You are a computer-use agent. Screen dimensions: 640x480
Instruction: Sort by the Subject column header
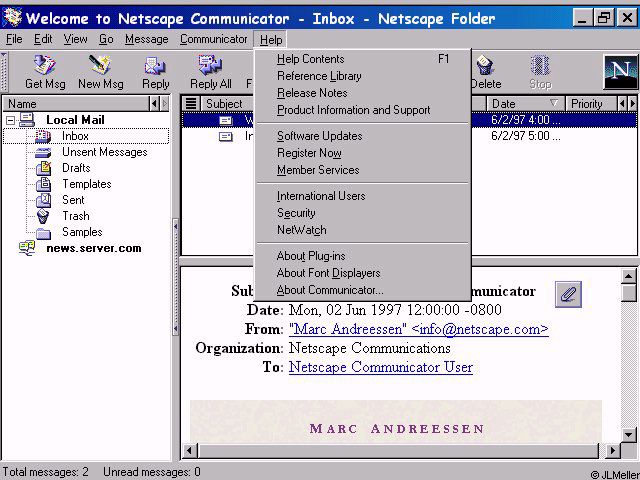tap(227, 104)
